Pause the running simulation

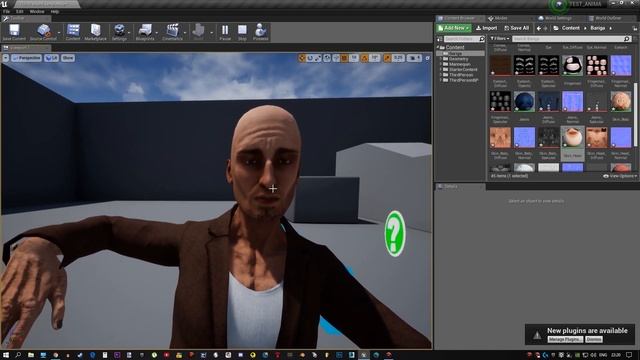(225, 31)
